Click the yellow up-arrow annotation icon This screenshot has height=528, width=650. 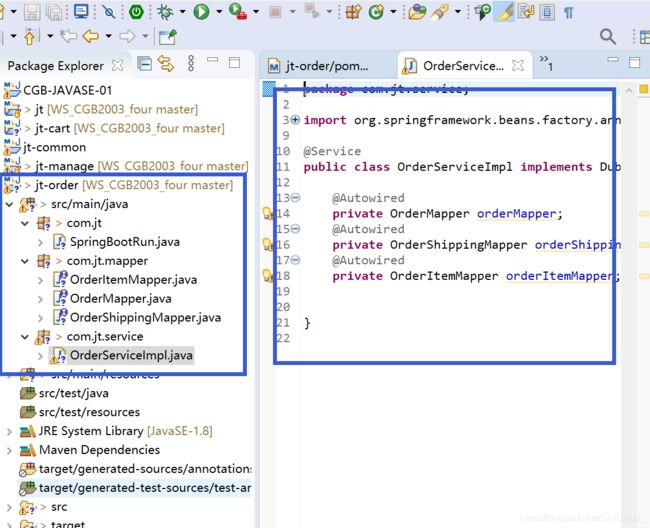[30, 36]
